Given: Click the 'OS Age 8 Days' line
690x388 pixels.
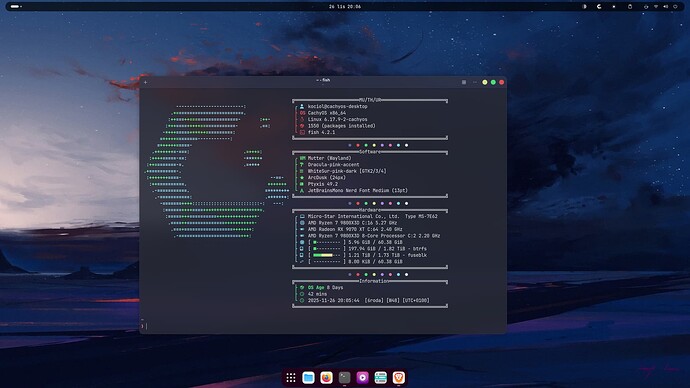Looking at the screenshot, I should click(325, 288).
